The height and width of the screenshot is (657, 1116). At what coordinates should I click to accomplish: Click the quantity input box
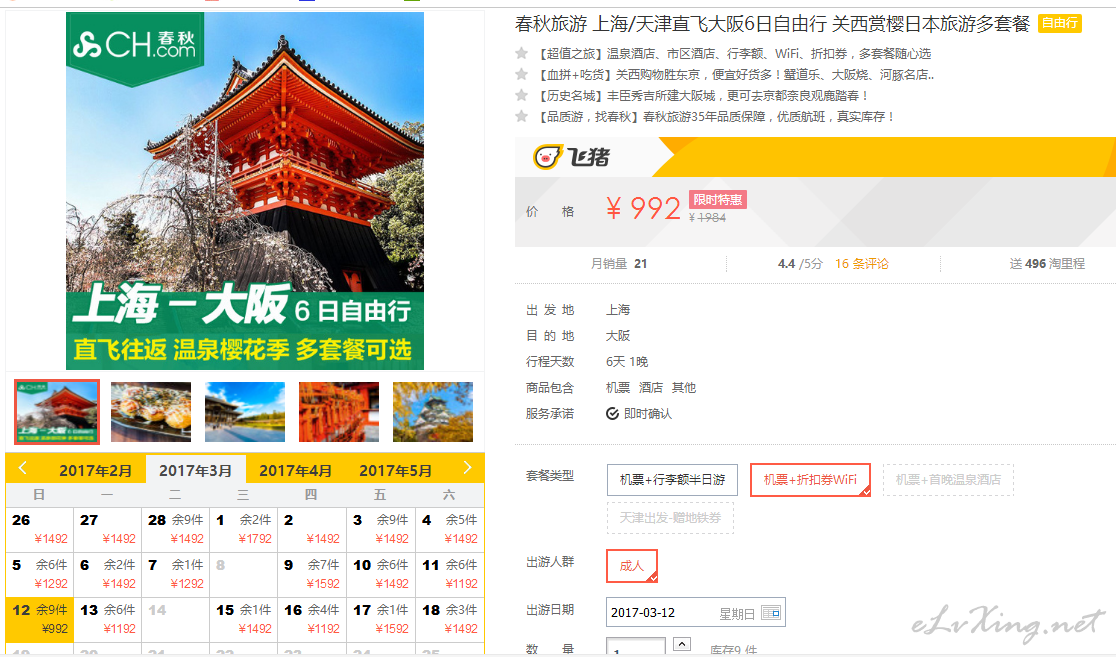[636, 647]
